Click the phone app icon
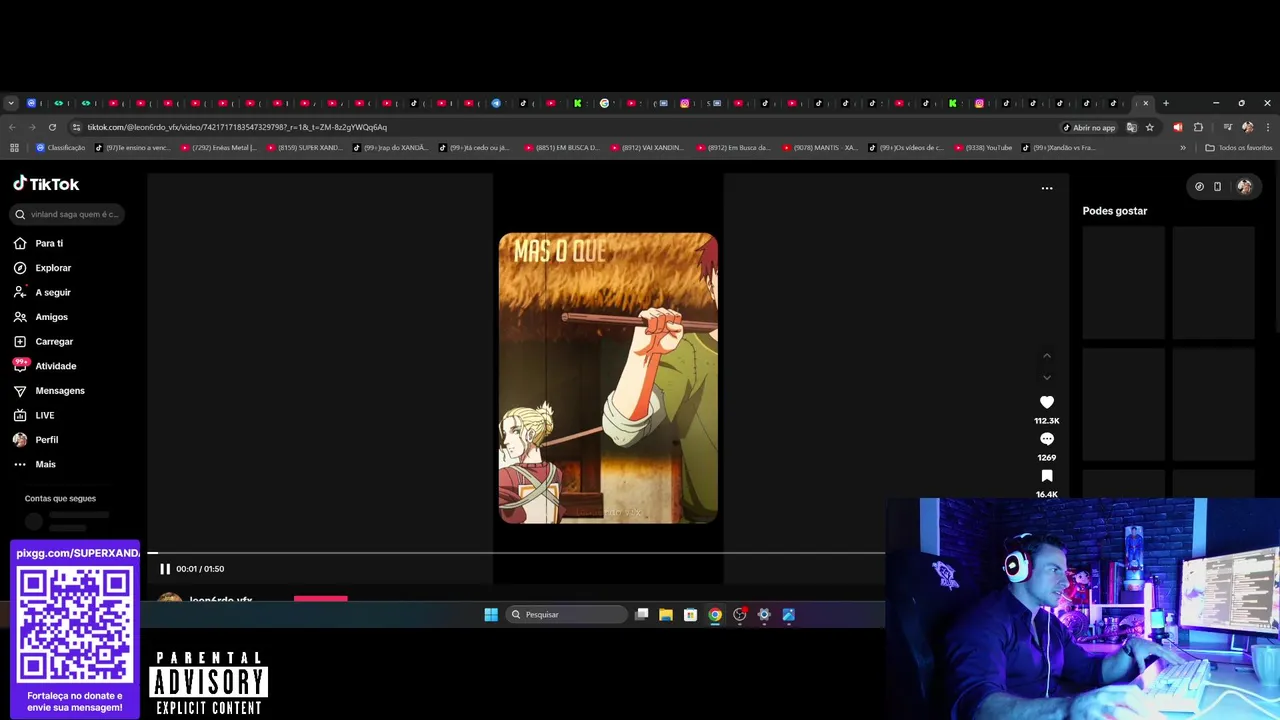Screen dimensions: 1280x720 pyautogui.click(x=1217, y=186)
